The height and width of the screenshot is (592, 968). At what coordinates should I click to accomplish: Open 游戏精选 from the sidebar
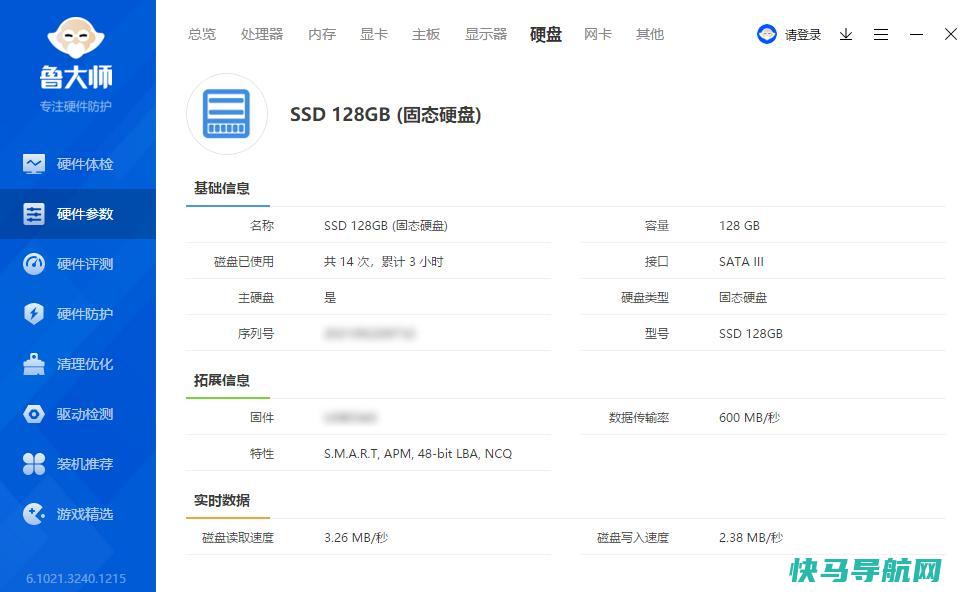pyautogui.click(x=85, y=514)
